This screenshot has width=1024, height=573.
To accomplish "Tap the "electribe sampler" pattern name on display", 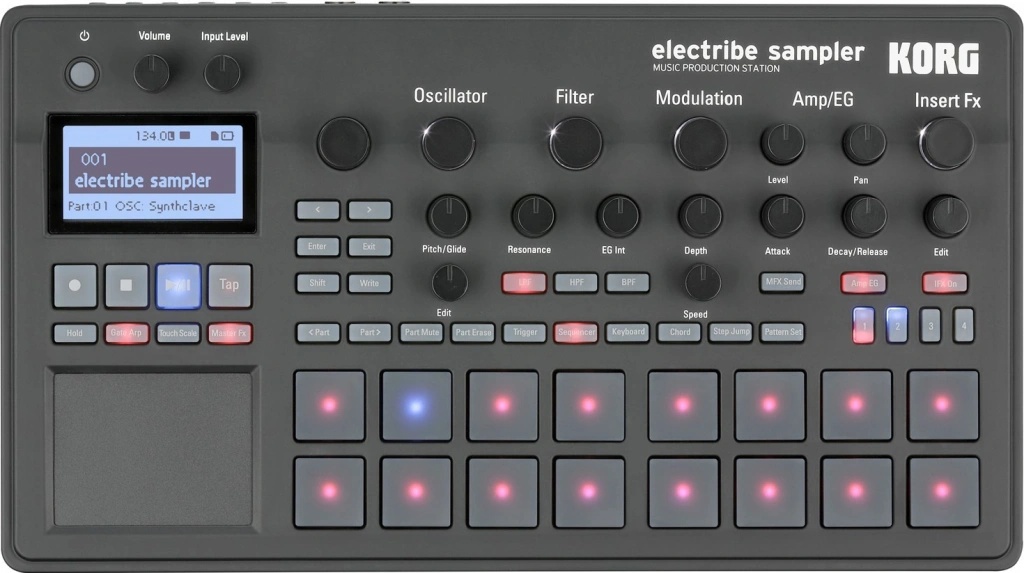I will point(143,181).
